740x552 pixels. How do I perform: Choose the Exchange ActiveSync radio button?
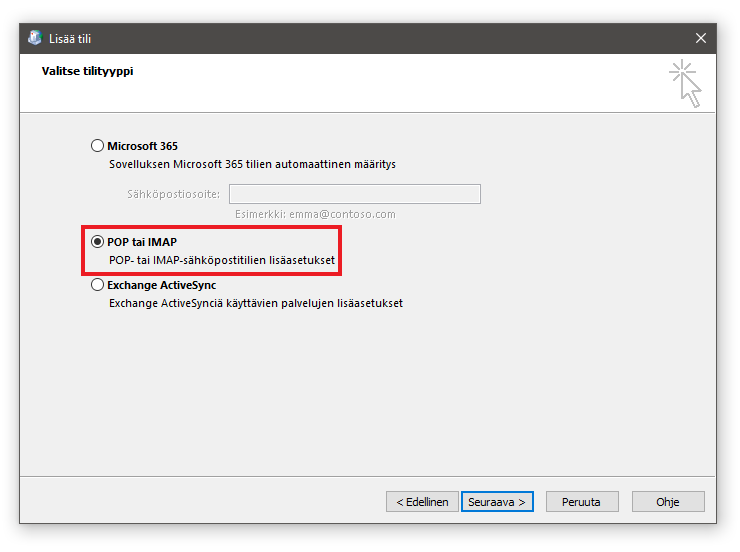tap(97, 285)
